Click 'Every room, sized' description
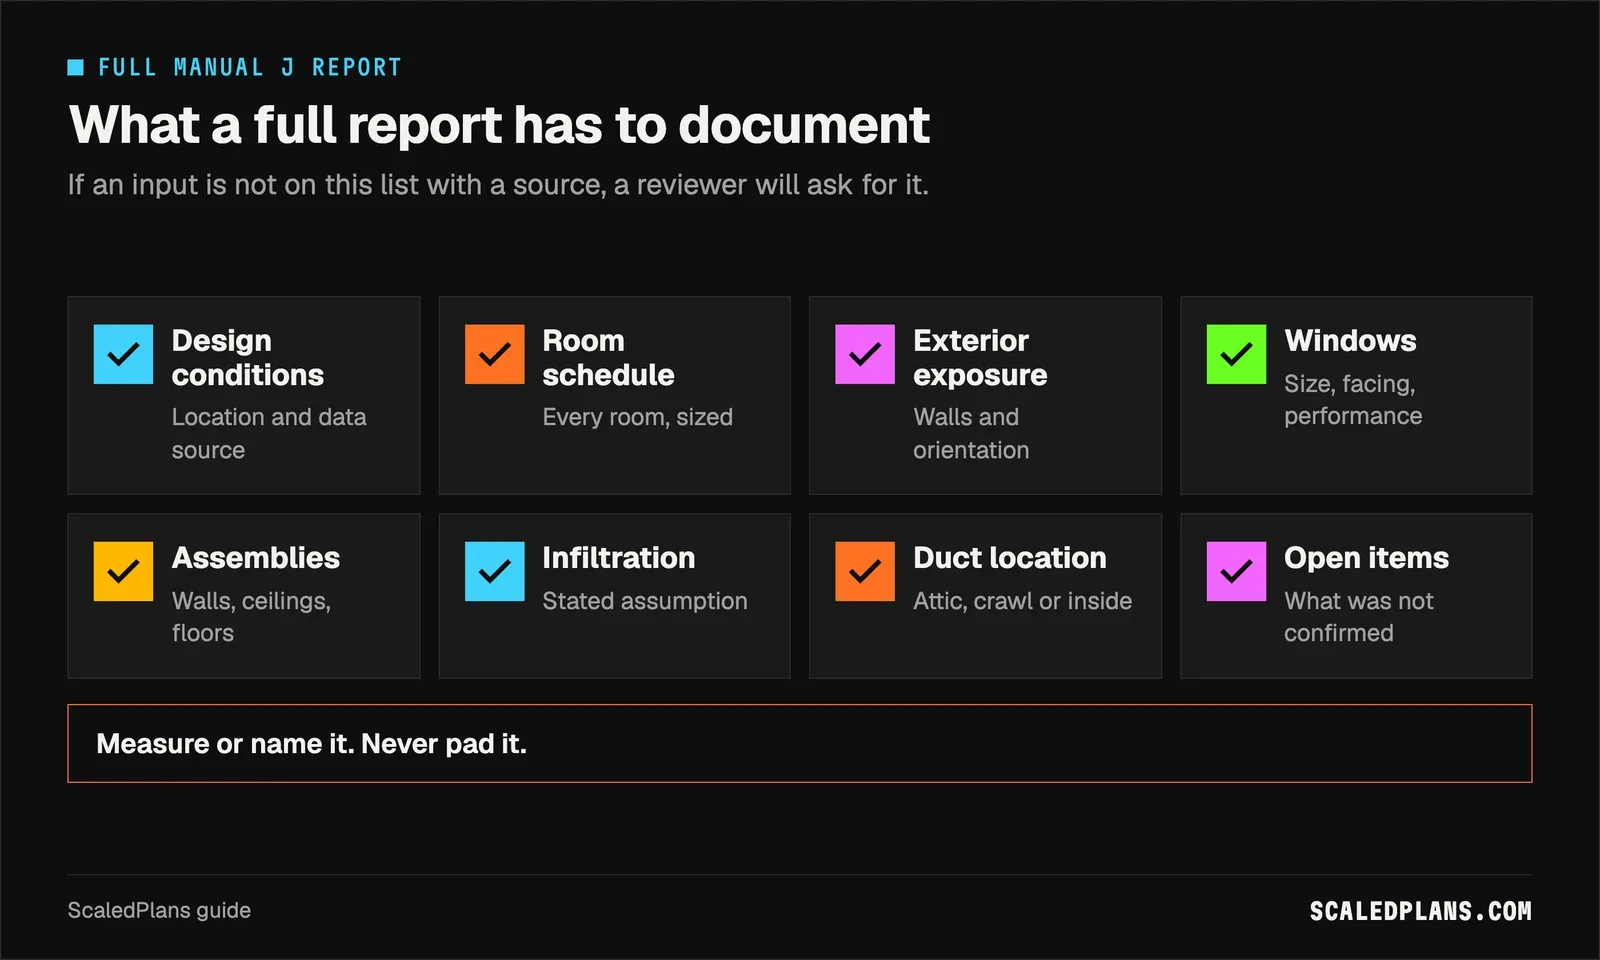The height and width of the screenshot is (960, 1600). [x=637, y=417]
